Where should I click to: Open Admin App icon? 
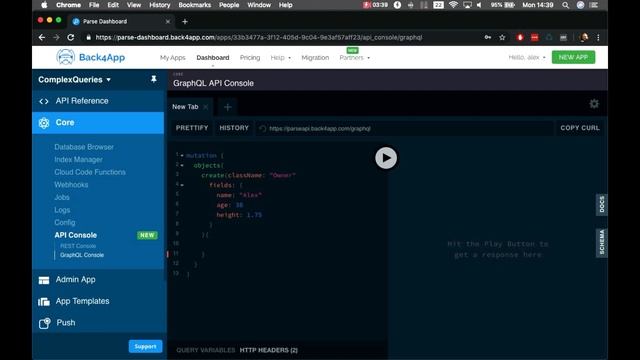44,280
